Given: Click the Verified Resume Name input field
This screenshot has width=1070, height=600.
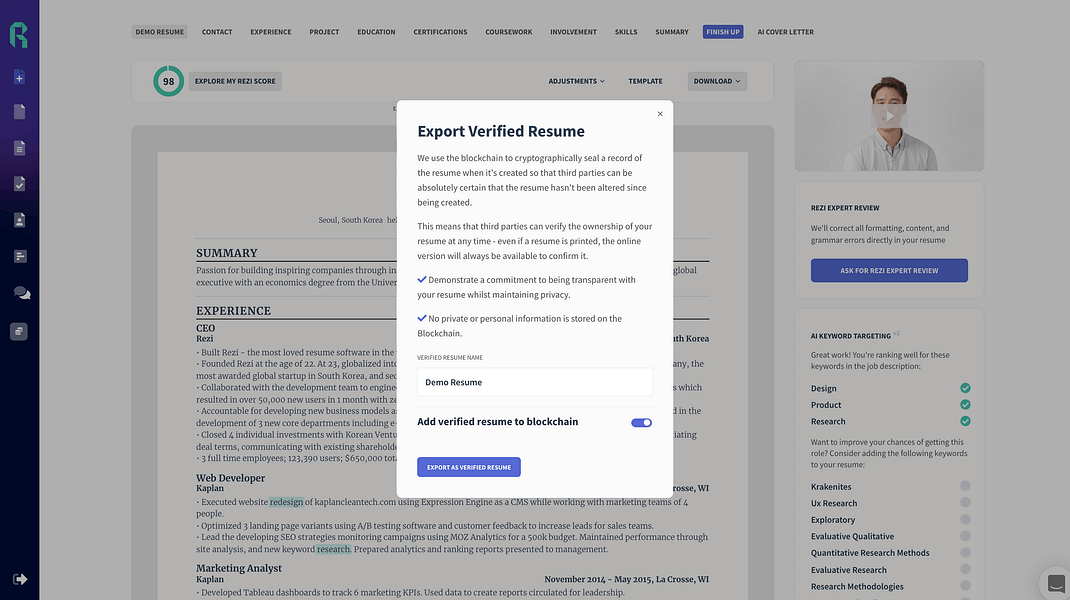Looking at the screenshot, I should click(x=534, y=382).
